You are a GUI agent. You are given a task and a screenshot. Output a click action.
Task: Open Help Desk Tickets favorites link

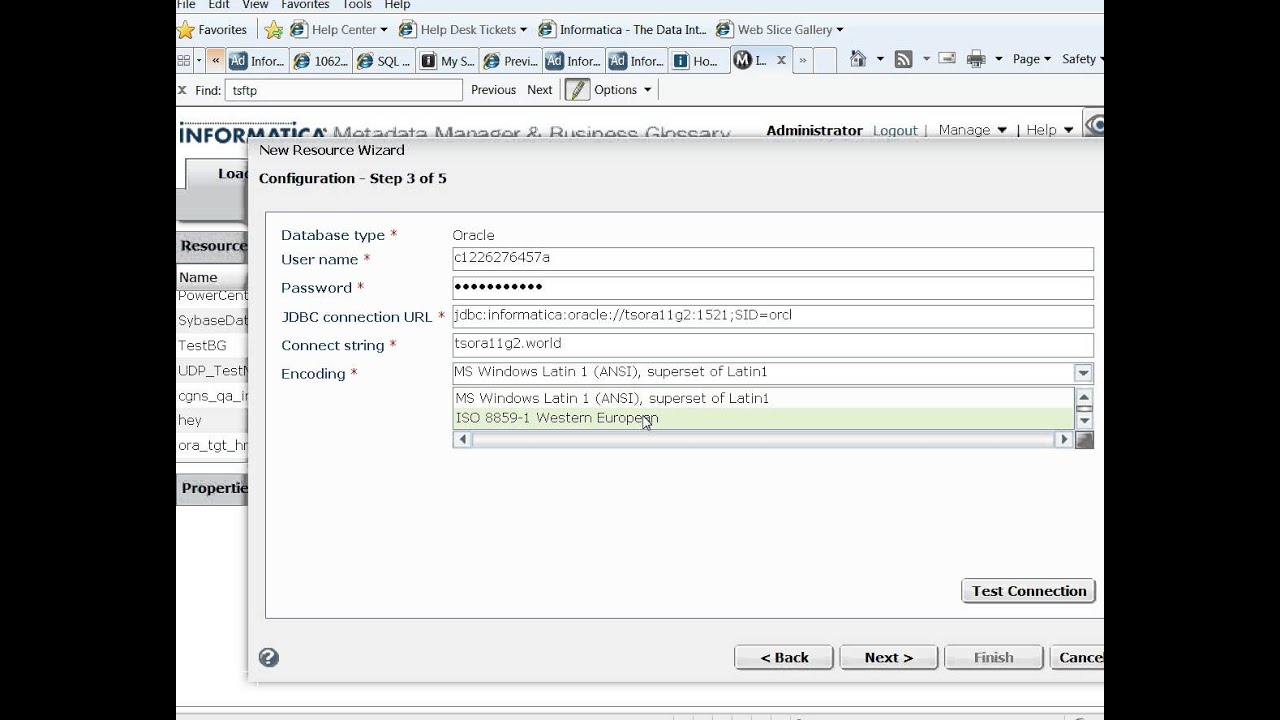pos(462,30)
